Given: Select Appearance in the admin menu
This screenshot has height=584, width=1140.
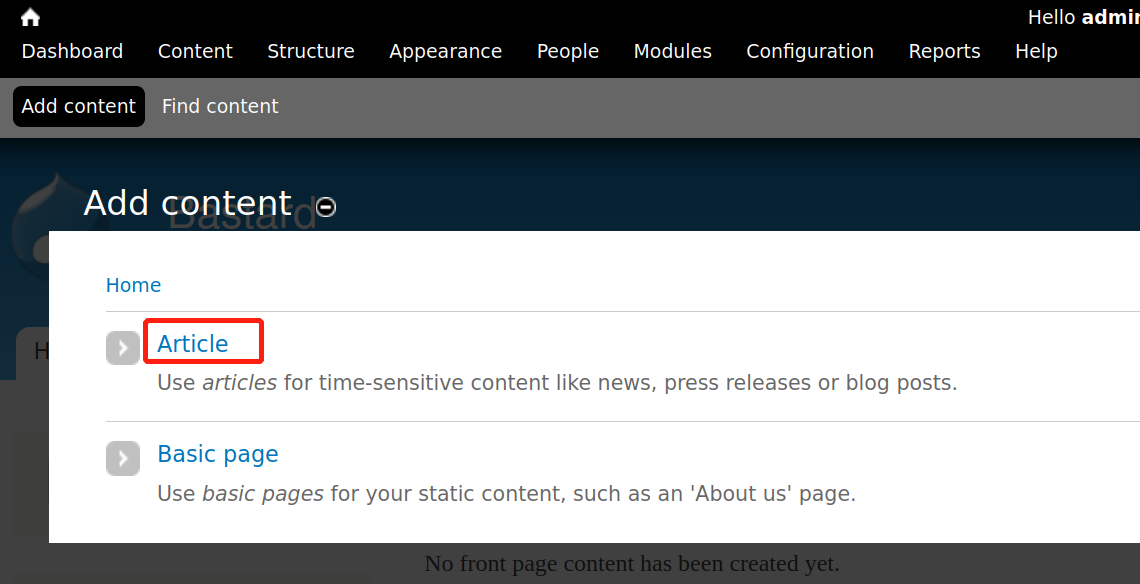Looking at the screenshot, I should (x=446, y=51).
